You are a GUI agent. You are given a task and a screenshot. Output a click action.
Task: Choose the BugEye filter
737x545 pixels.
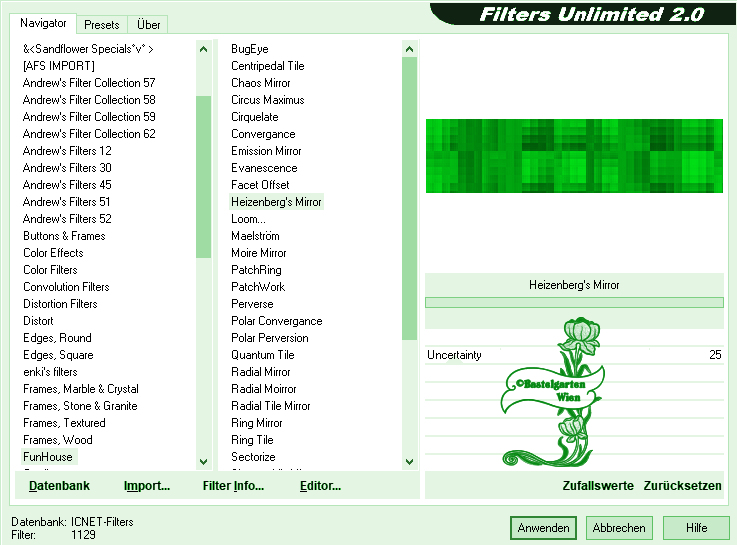pos(250,49)
